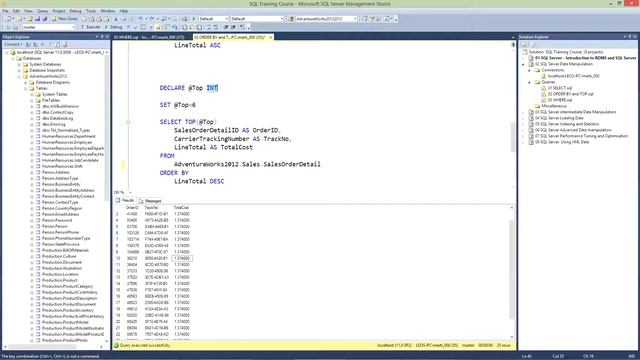Expand the Database Diagrams folder
Viewport: 640px width, 360px height.
point(25,82)
